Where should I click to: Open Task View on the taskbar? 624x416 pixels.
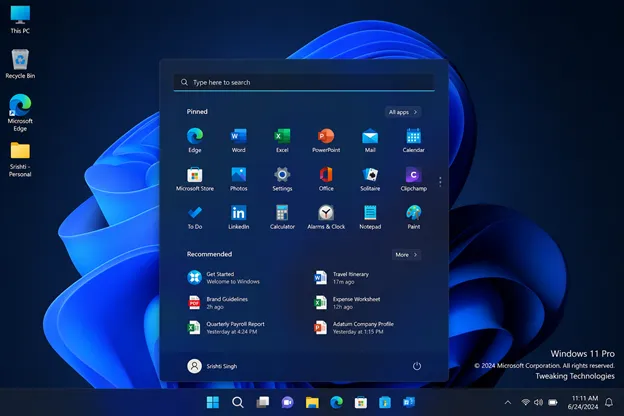[x=263, y=402]
